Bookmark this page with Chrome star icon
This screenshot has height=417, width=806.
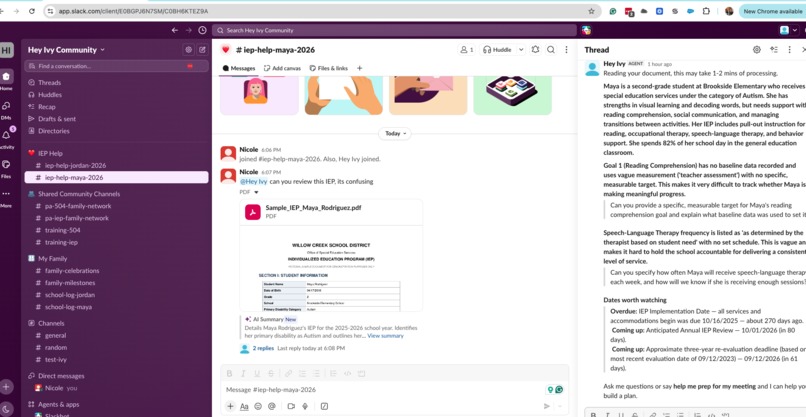[x=591, y=11]
